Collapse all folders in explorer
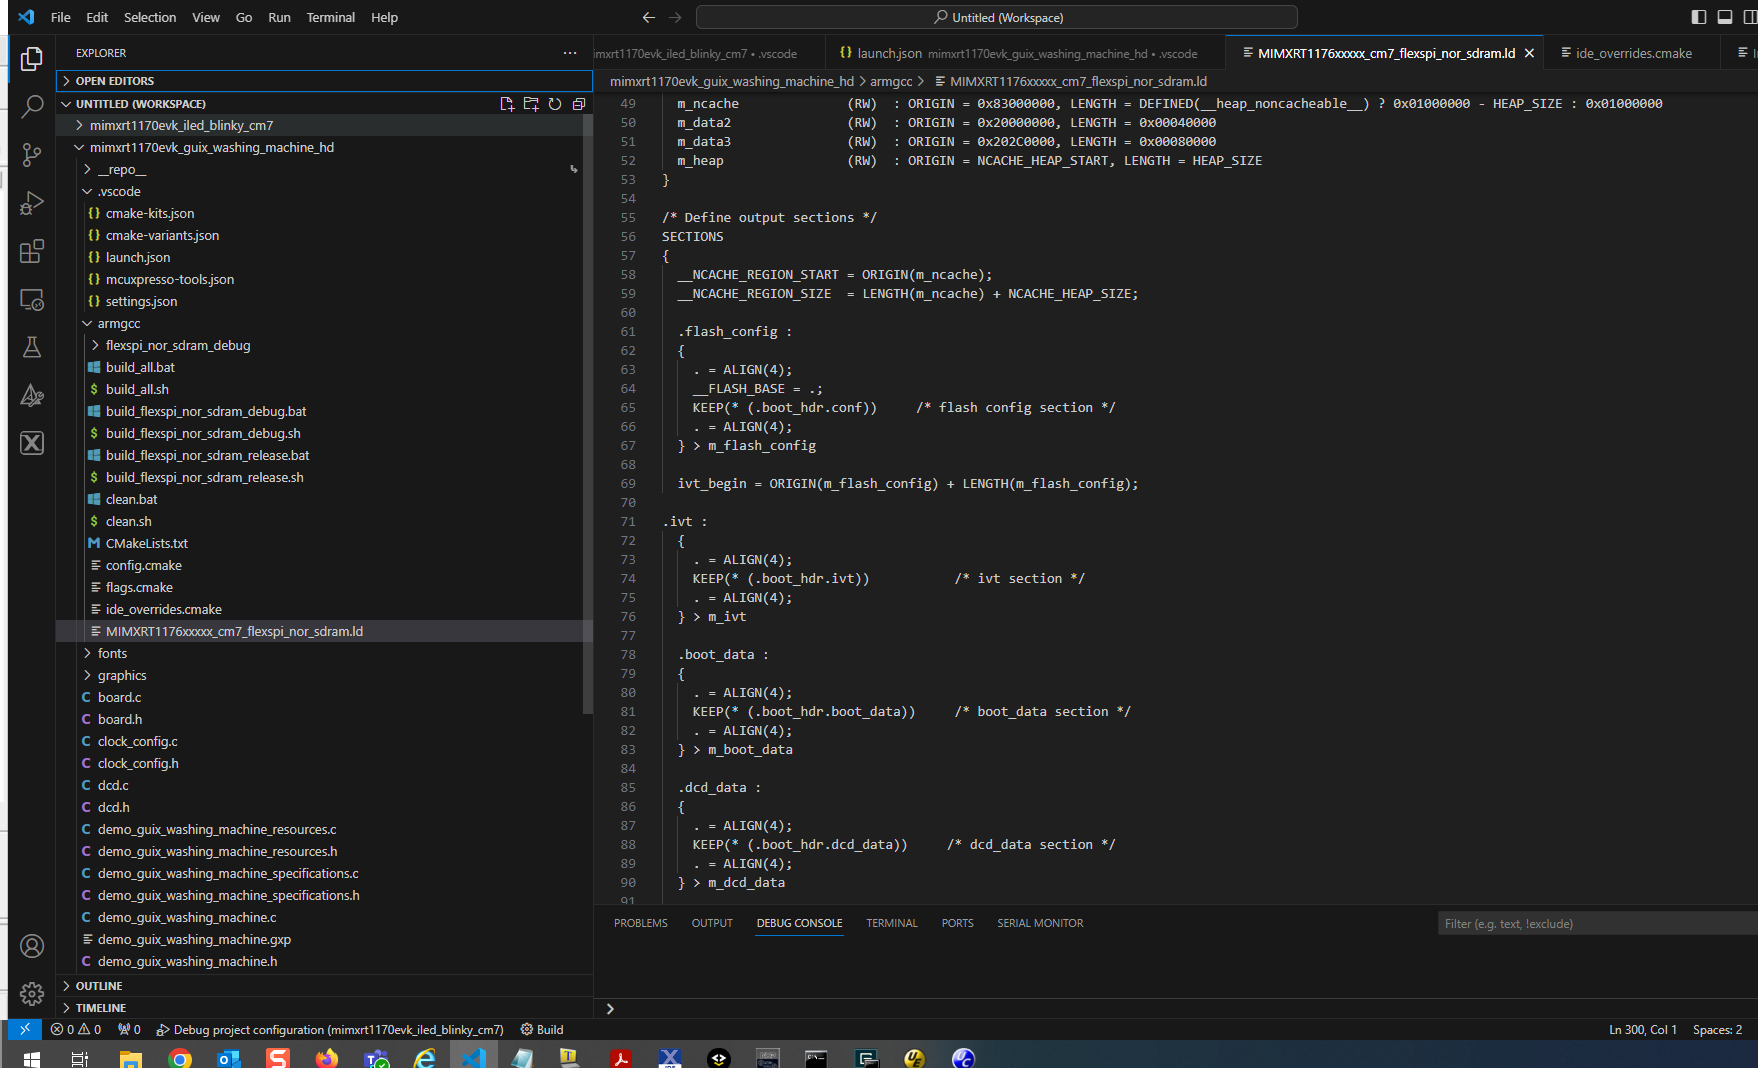1758x1068 pixels. (579, 104)
